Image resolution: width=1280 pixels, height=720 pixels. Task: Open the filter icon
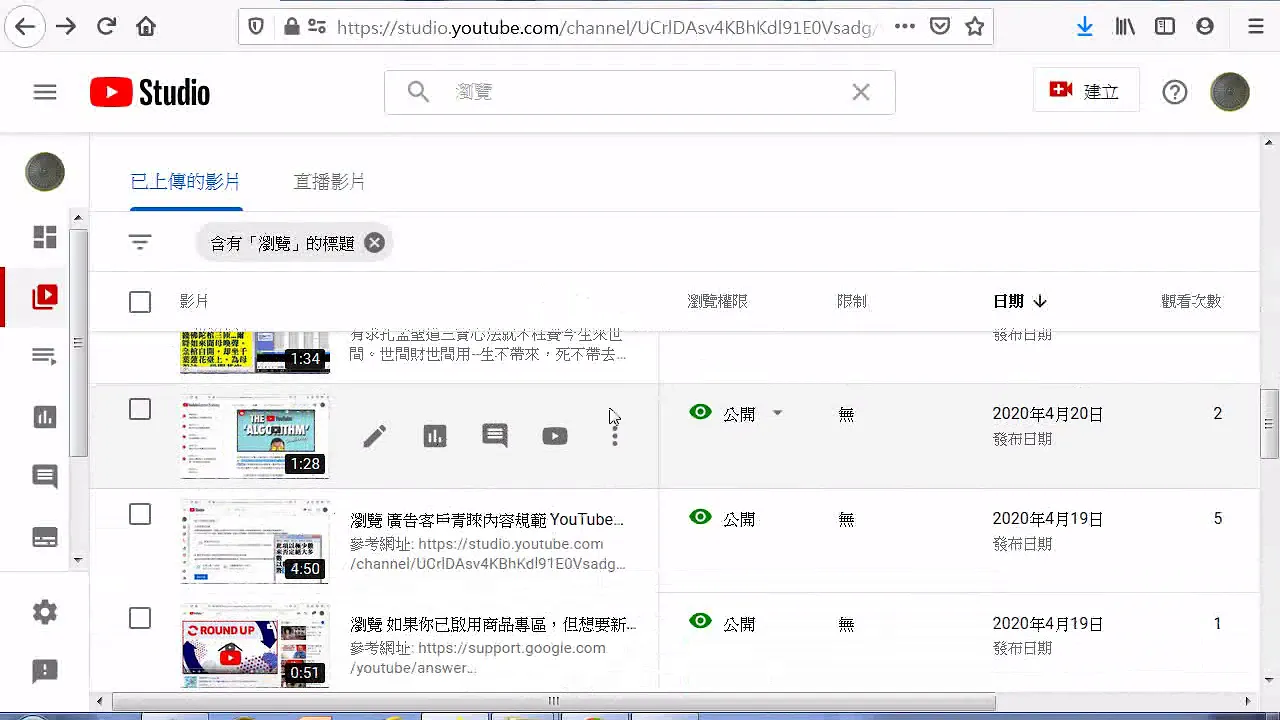coord(140,242)
